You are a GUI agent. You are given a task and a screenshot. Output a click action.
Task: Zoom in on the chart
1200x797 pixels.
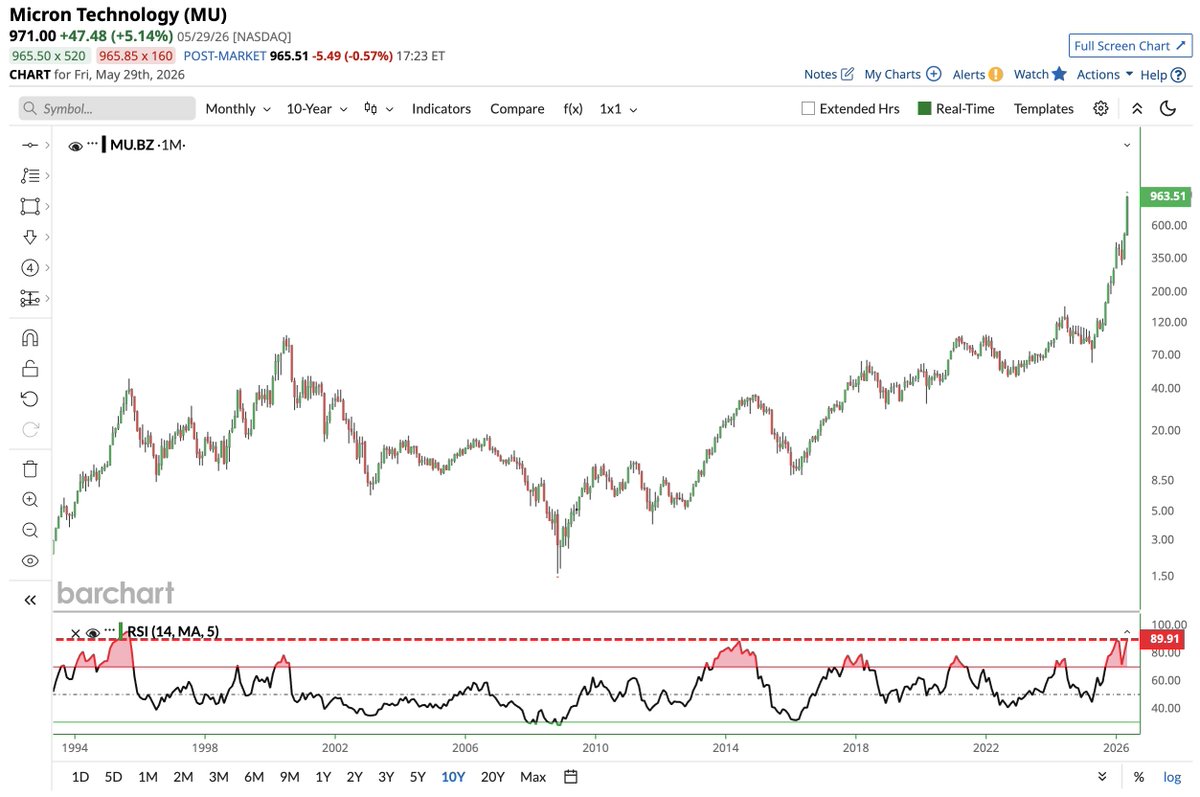pos(30,499)
